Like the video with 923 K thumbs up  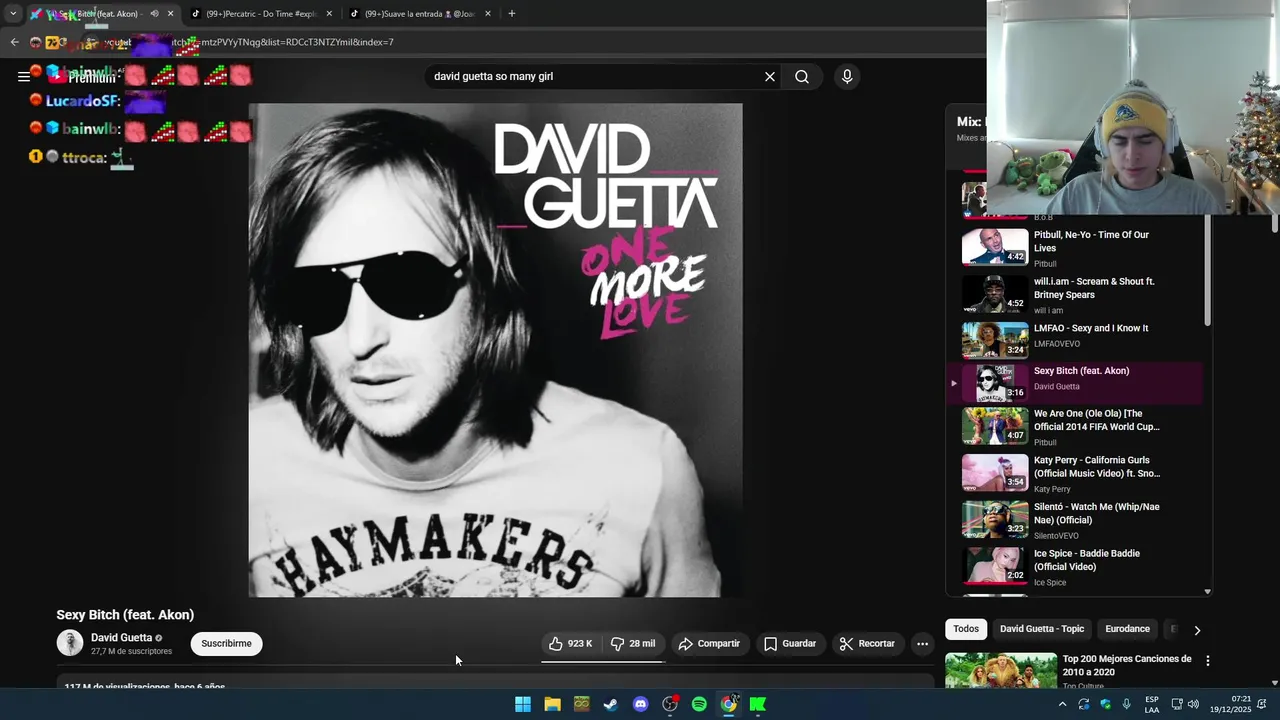pos(571,644)
